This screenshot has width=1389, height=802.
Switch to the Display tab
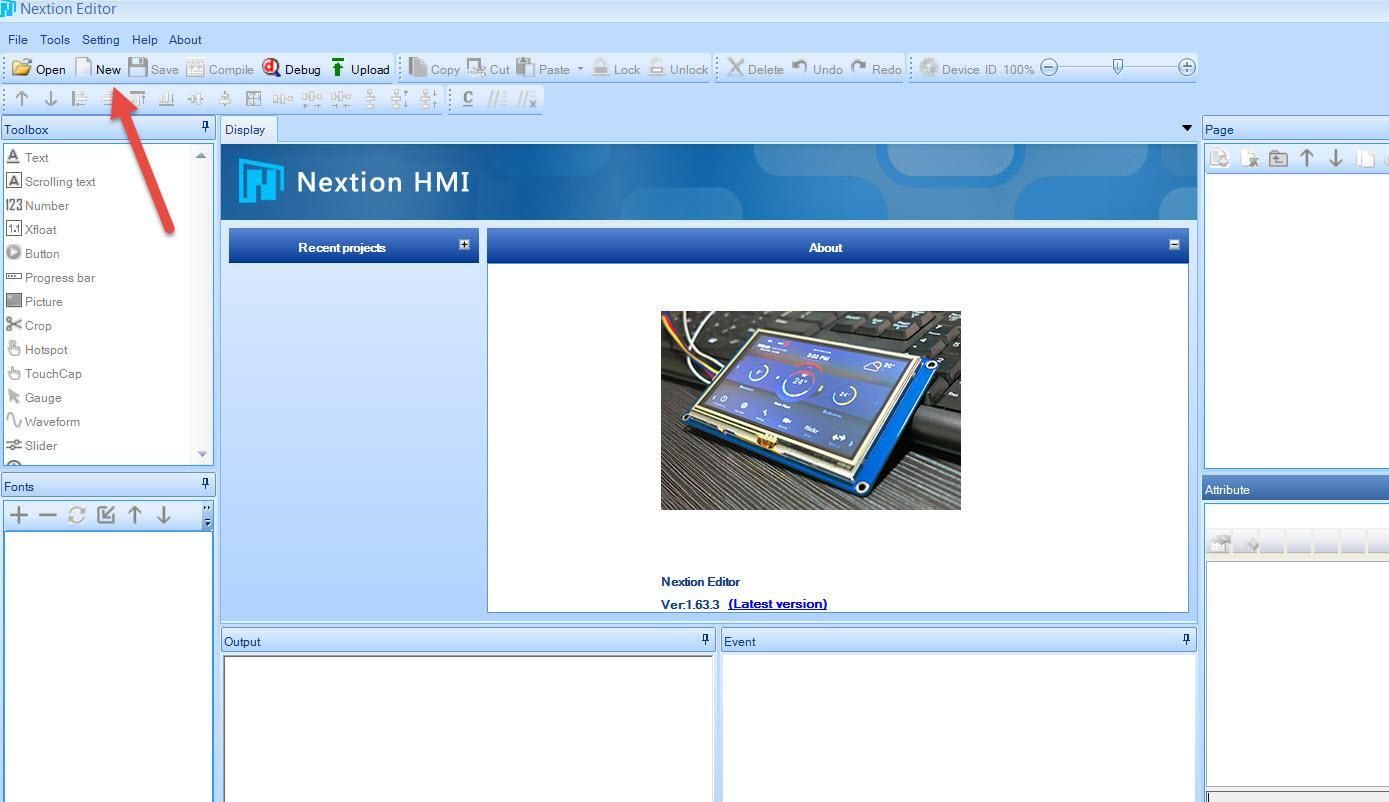click(x=246, y=129)
